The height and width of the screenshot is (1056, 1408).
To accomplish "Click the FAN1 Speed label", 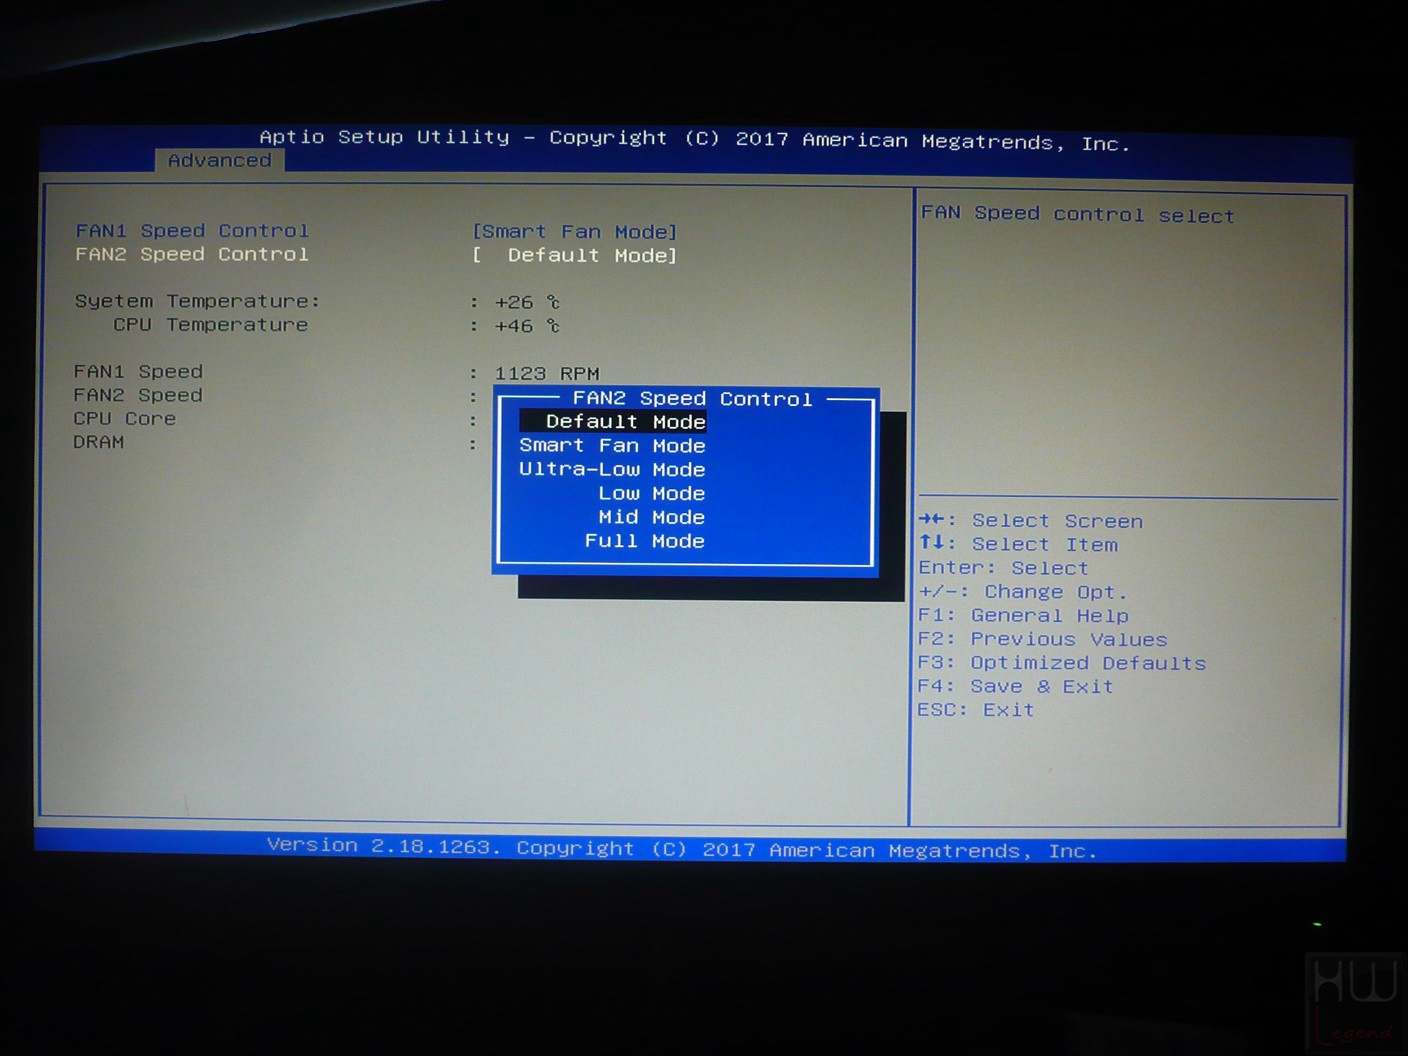I will coord(138,372).
